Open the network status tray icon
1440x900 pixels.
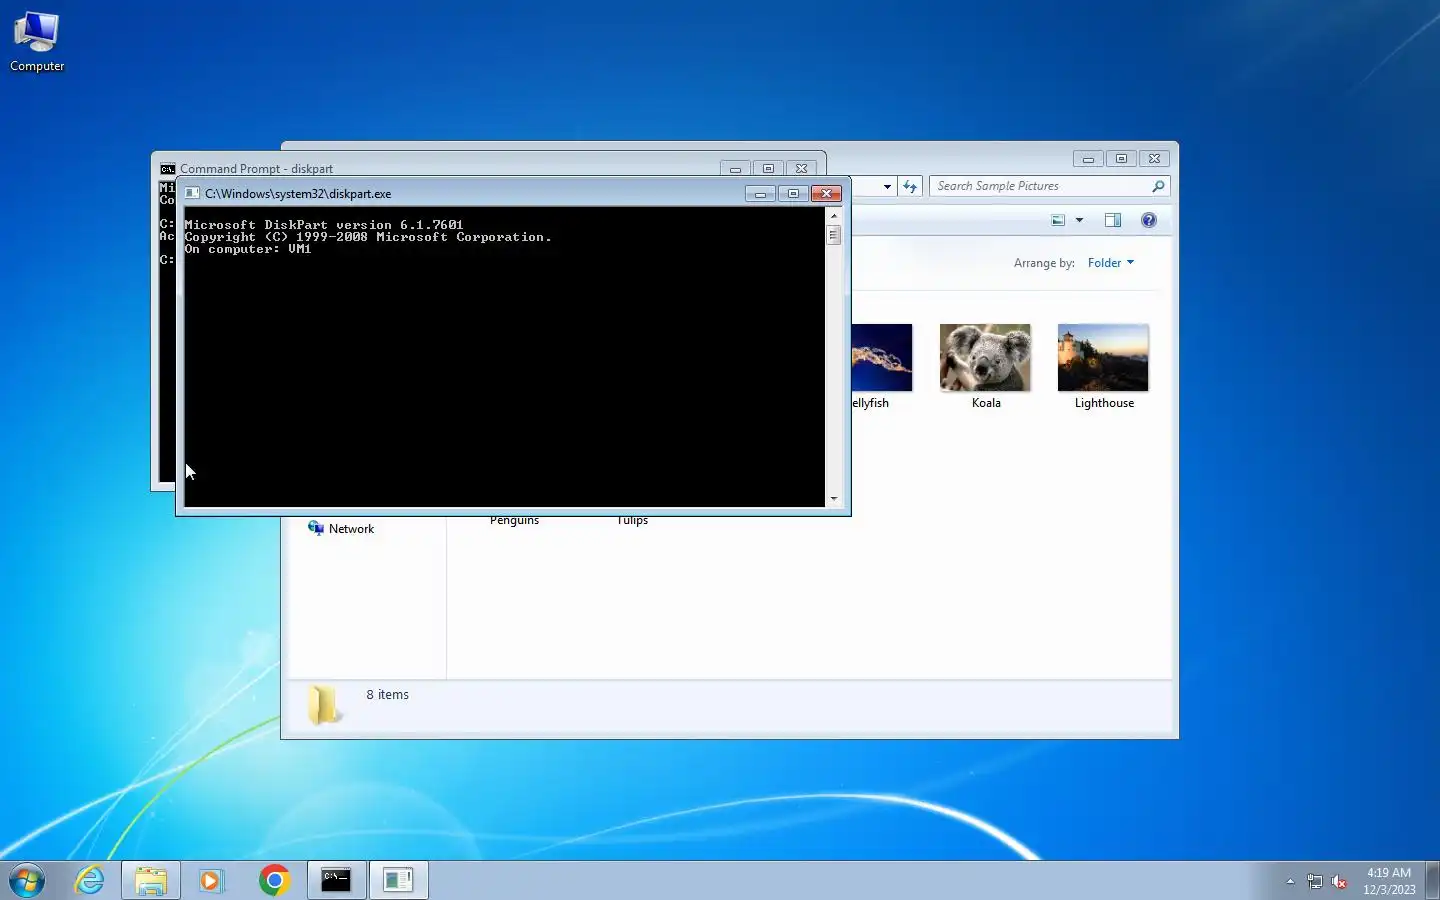point(1314,881)
